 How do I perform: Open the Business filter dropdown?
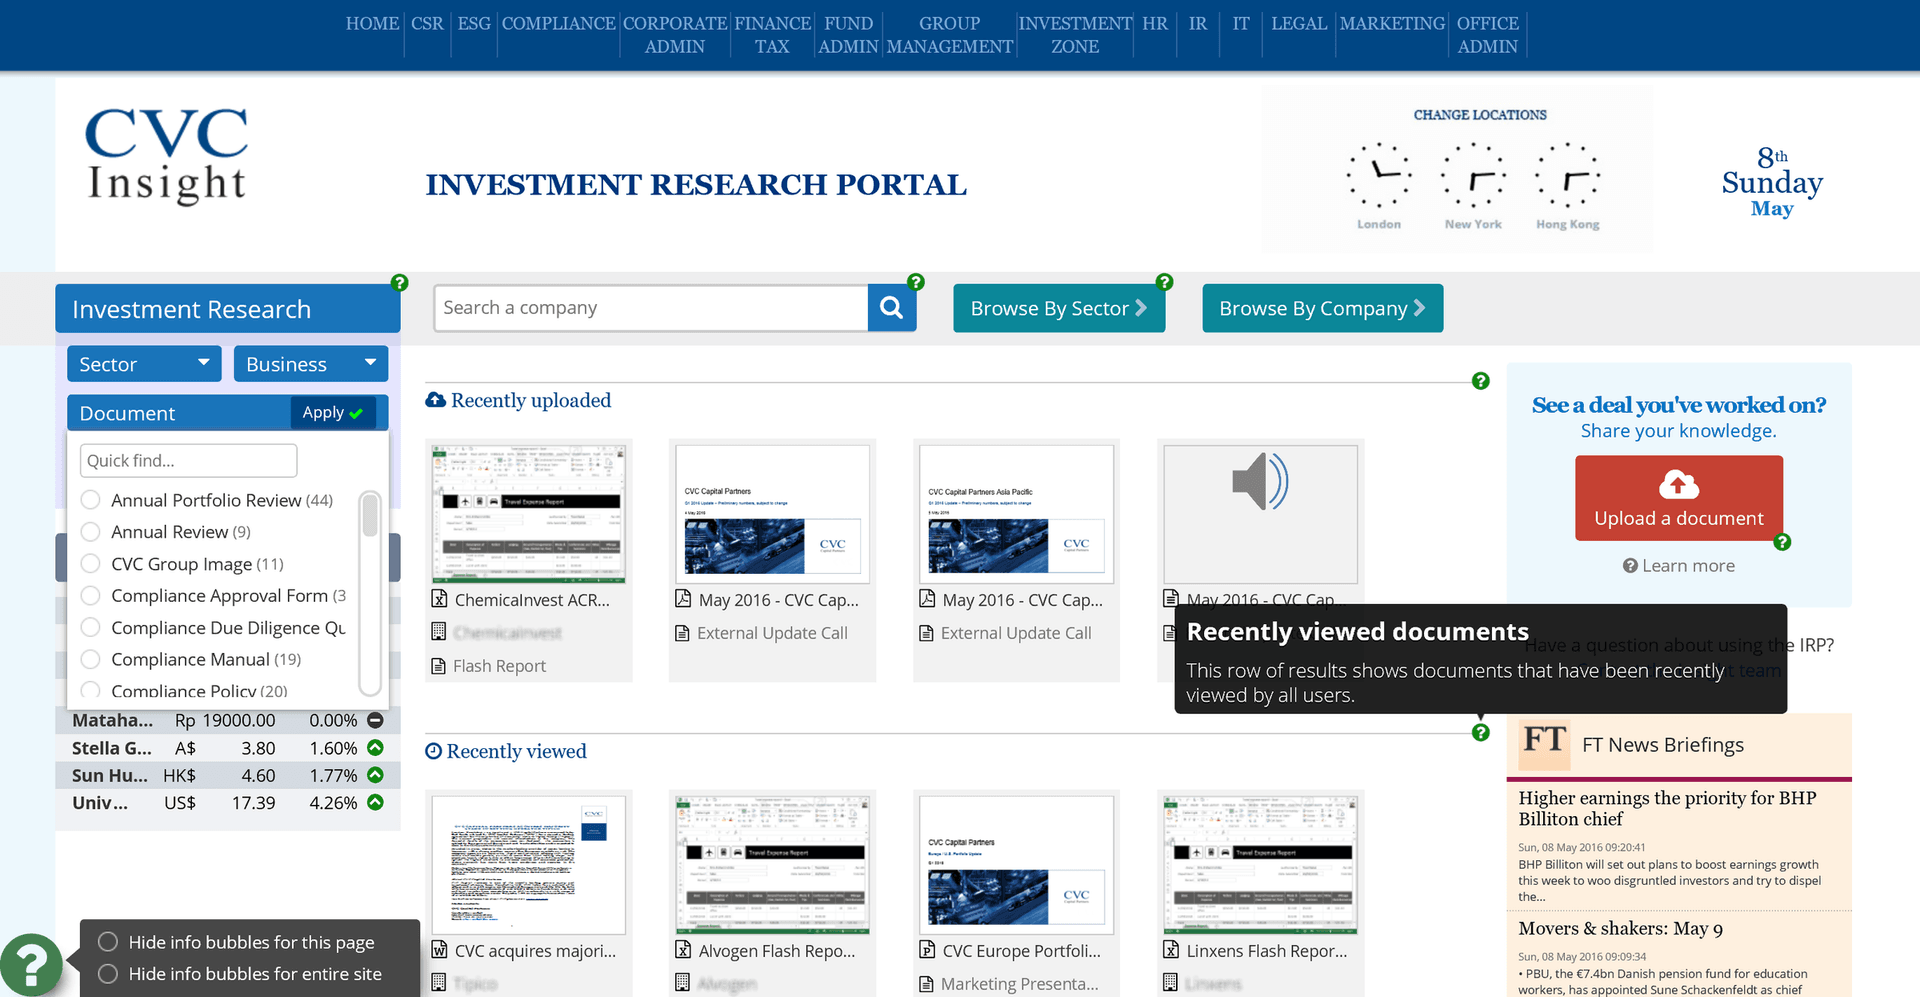[x=310, y=363]
